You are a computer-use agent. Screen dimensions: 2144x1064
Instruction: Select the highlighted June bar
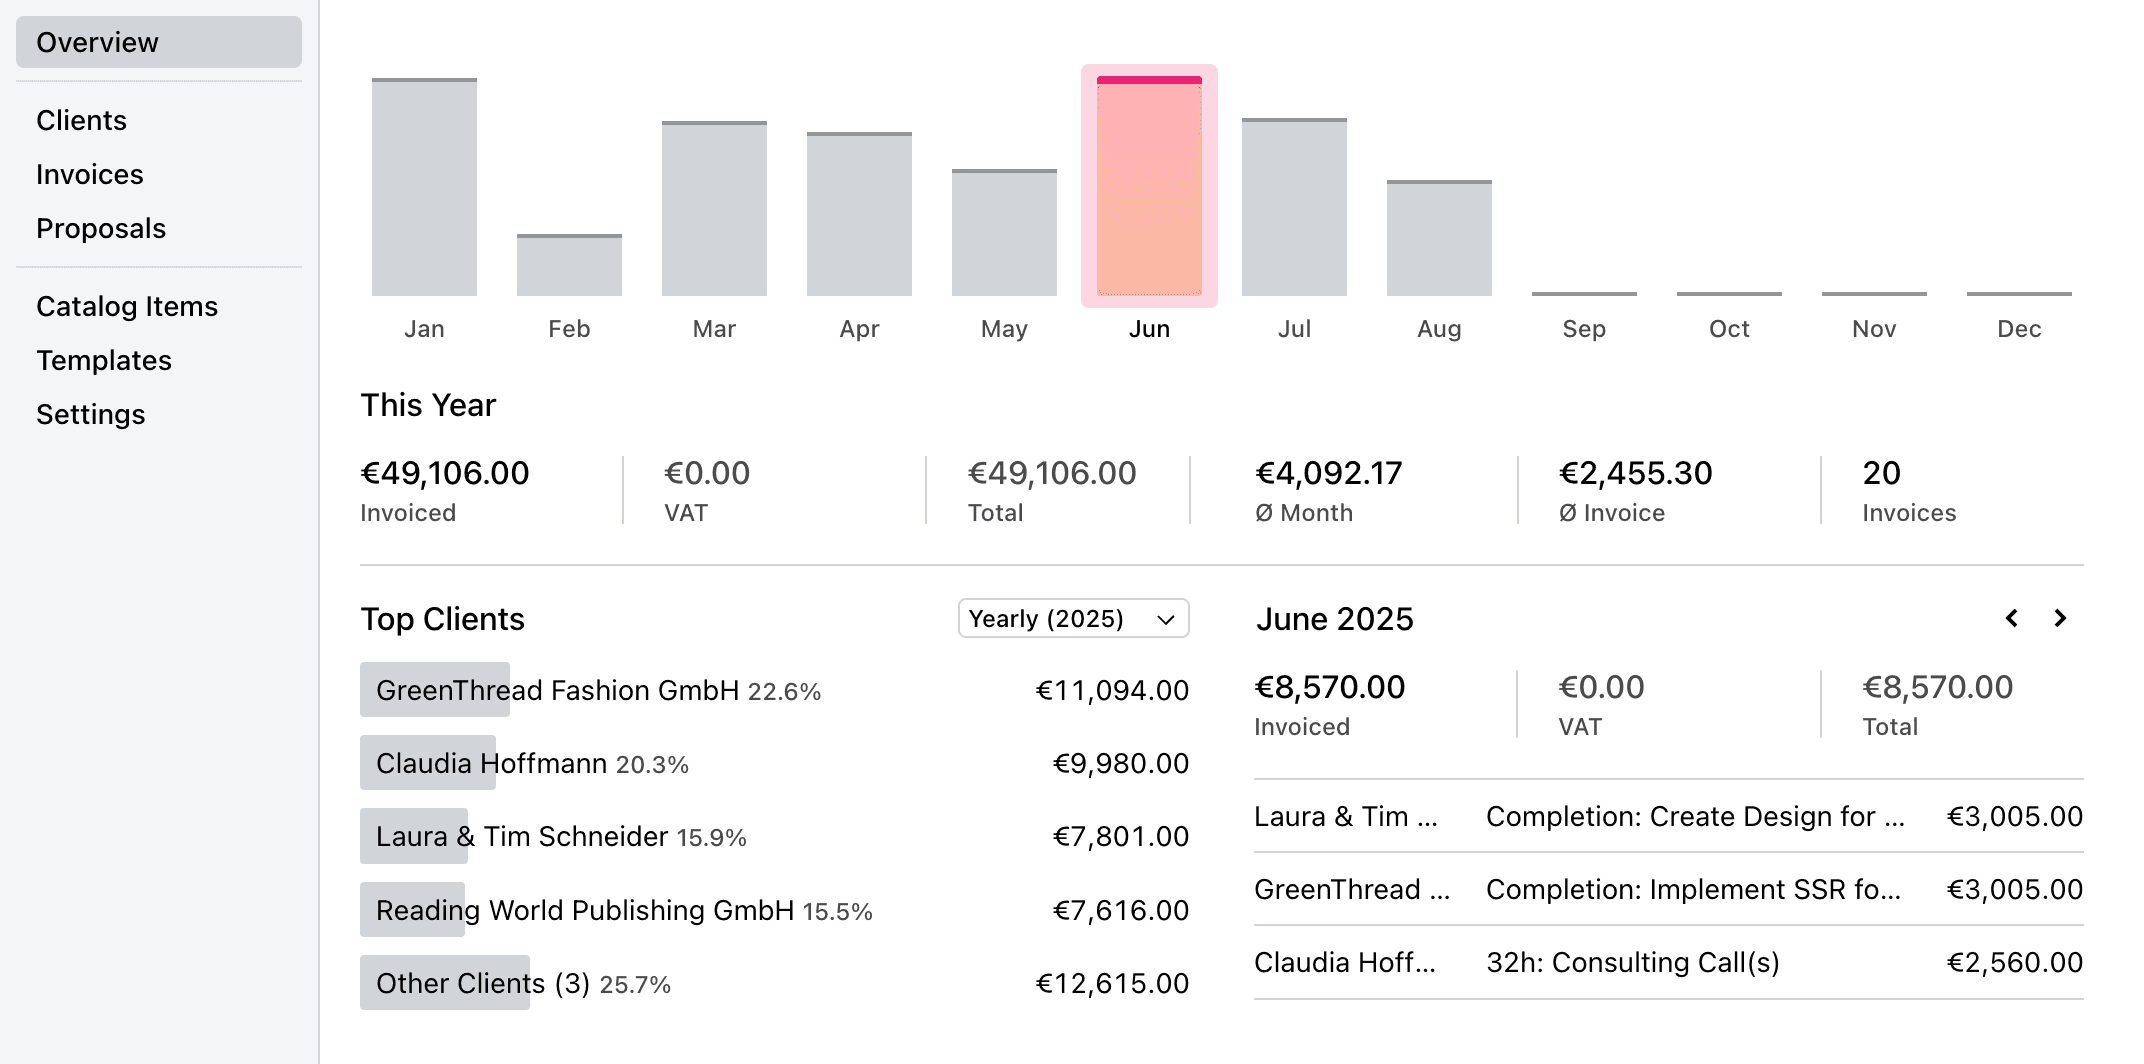click(x=1149, y=188)
